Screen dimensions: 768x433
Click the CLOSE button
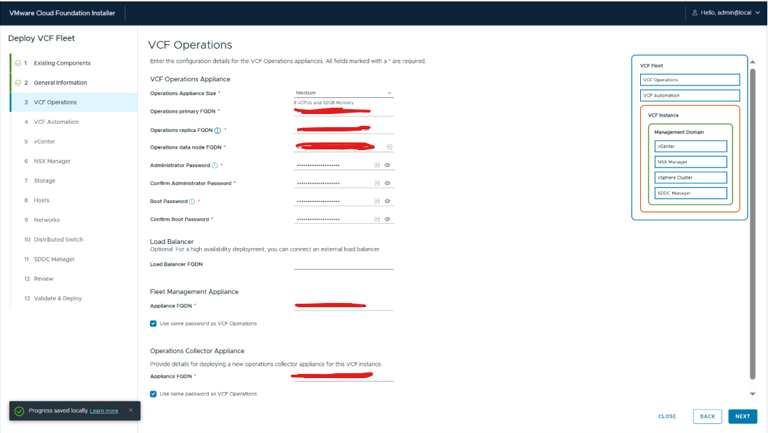(667, 416)
